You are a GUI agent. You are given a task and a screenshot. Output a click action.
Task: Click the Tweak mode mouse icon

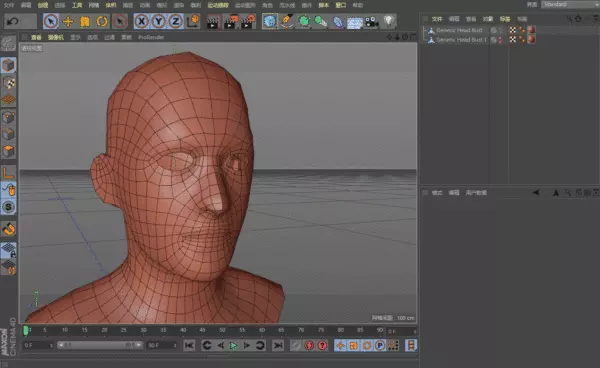8,189
